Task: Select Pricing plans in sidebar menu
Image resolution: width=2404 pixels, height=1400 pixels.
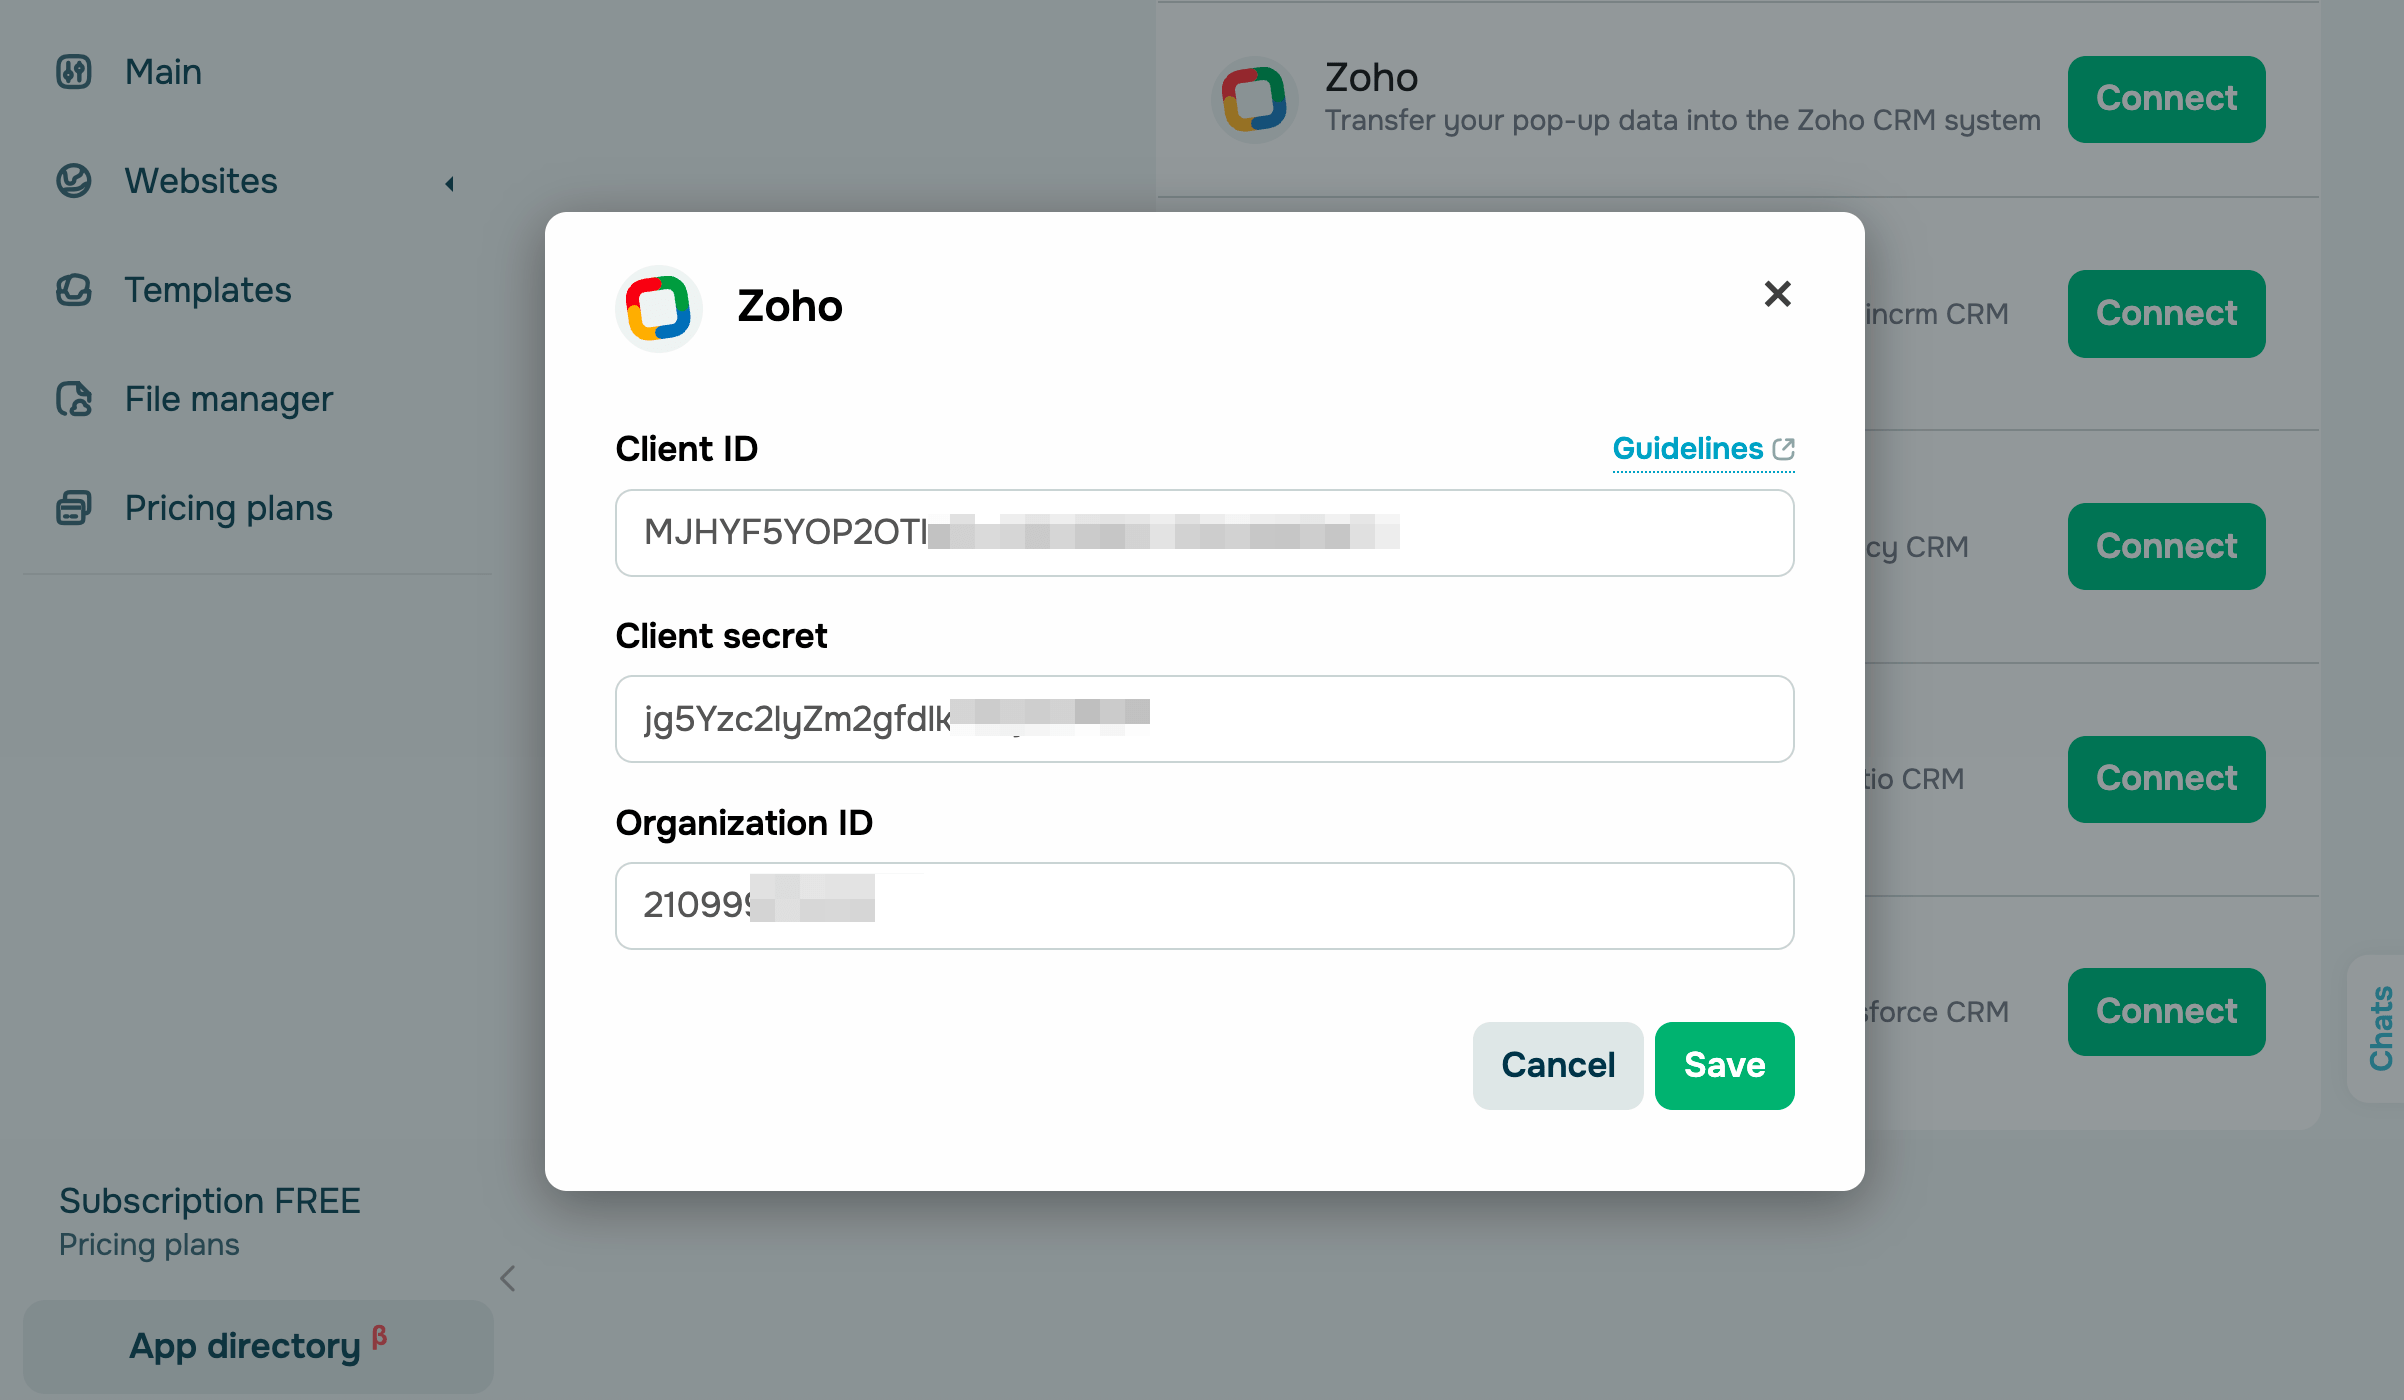Action: pos(228,508)
